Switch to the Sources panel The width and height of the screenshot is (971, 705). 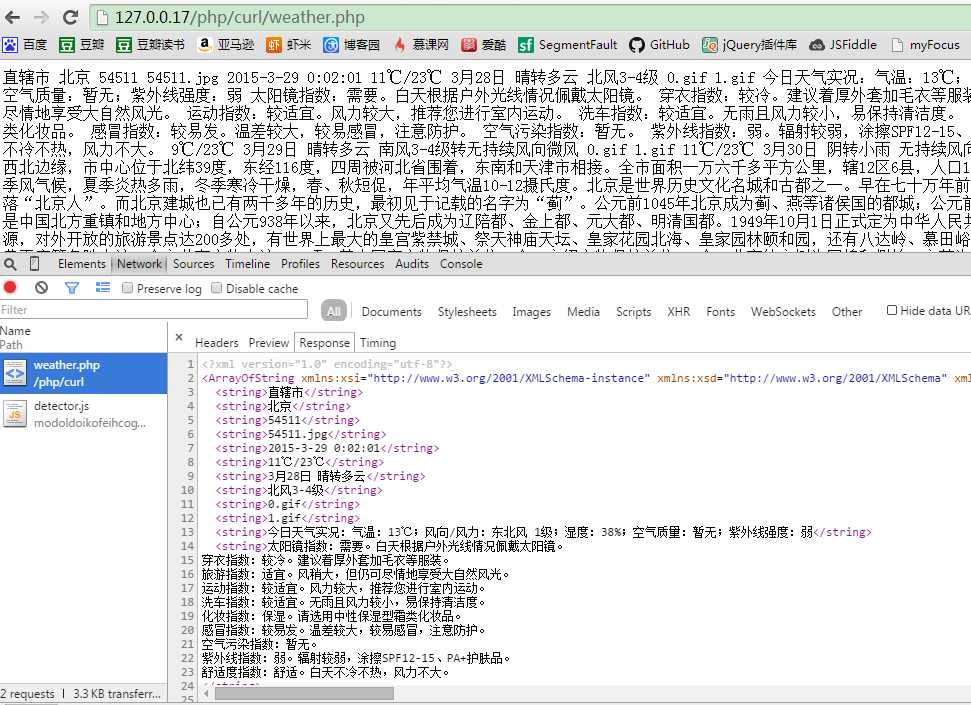[x=193, y=264]
